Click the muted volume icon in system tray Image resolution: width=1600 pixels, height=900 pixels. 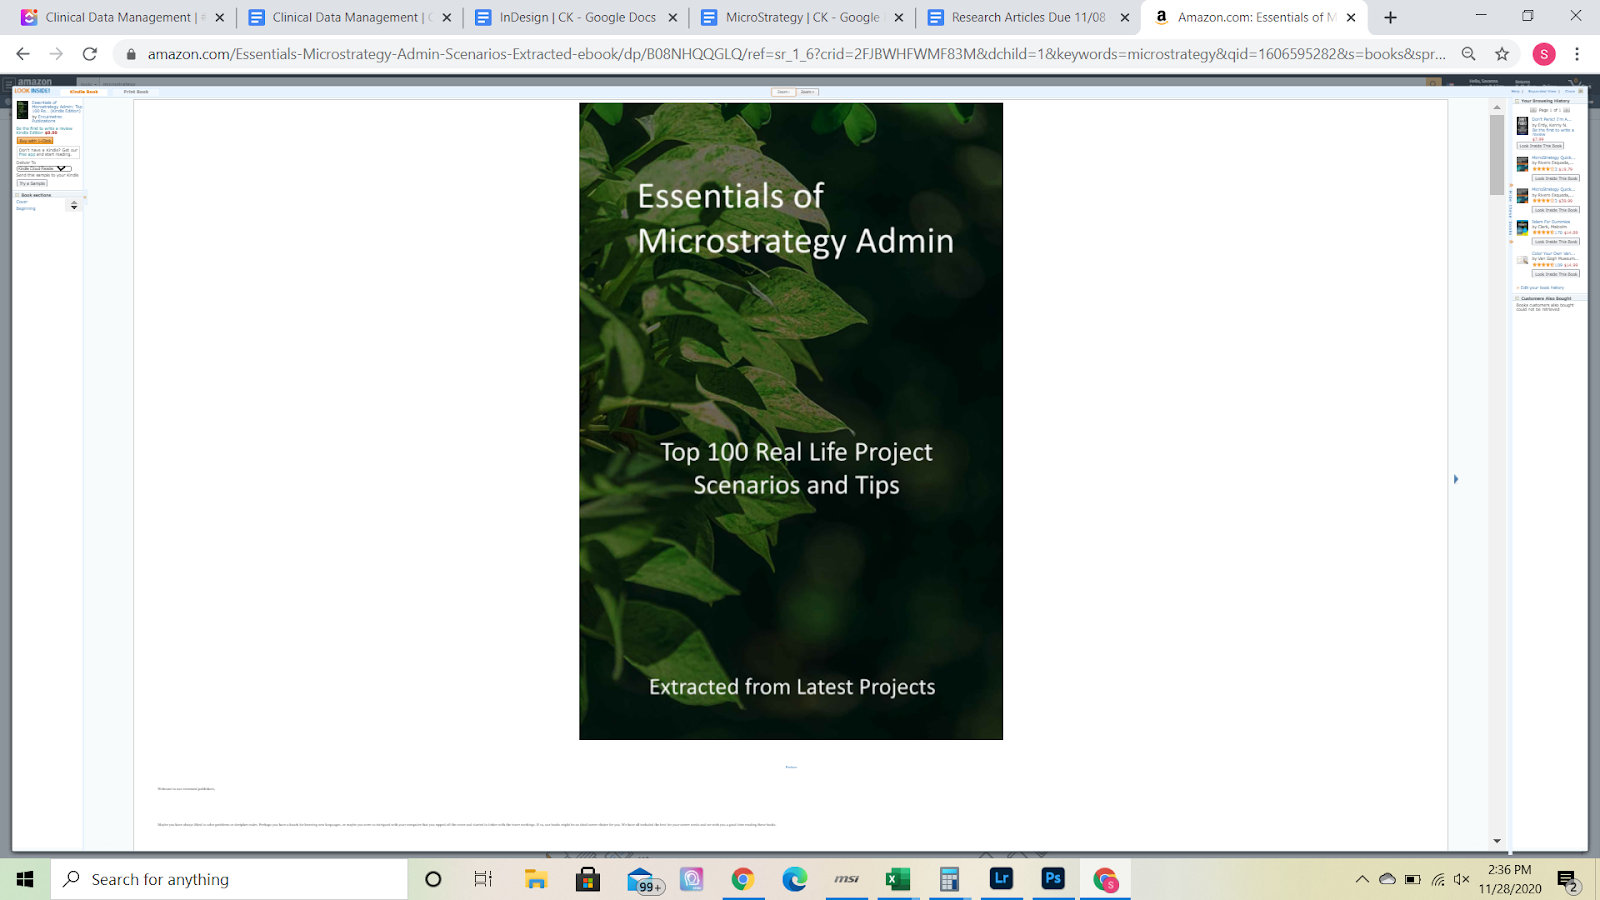pyautogui.click(x=1462, y=880)
